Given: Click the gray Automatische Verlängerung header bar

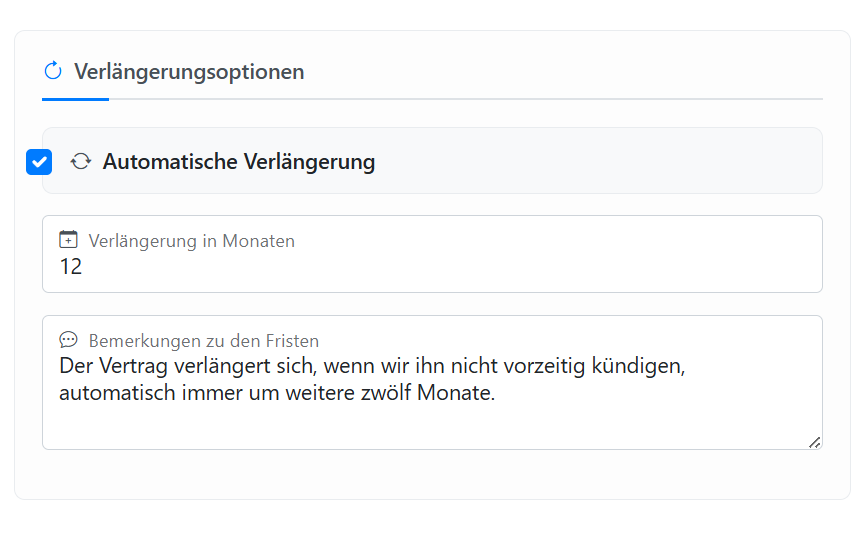Looking at the screenshot, I should tap(600, 161).
